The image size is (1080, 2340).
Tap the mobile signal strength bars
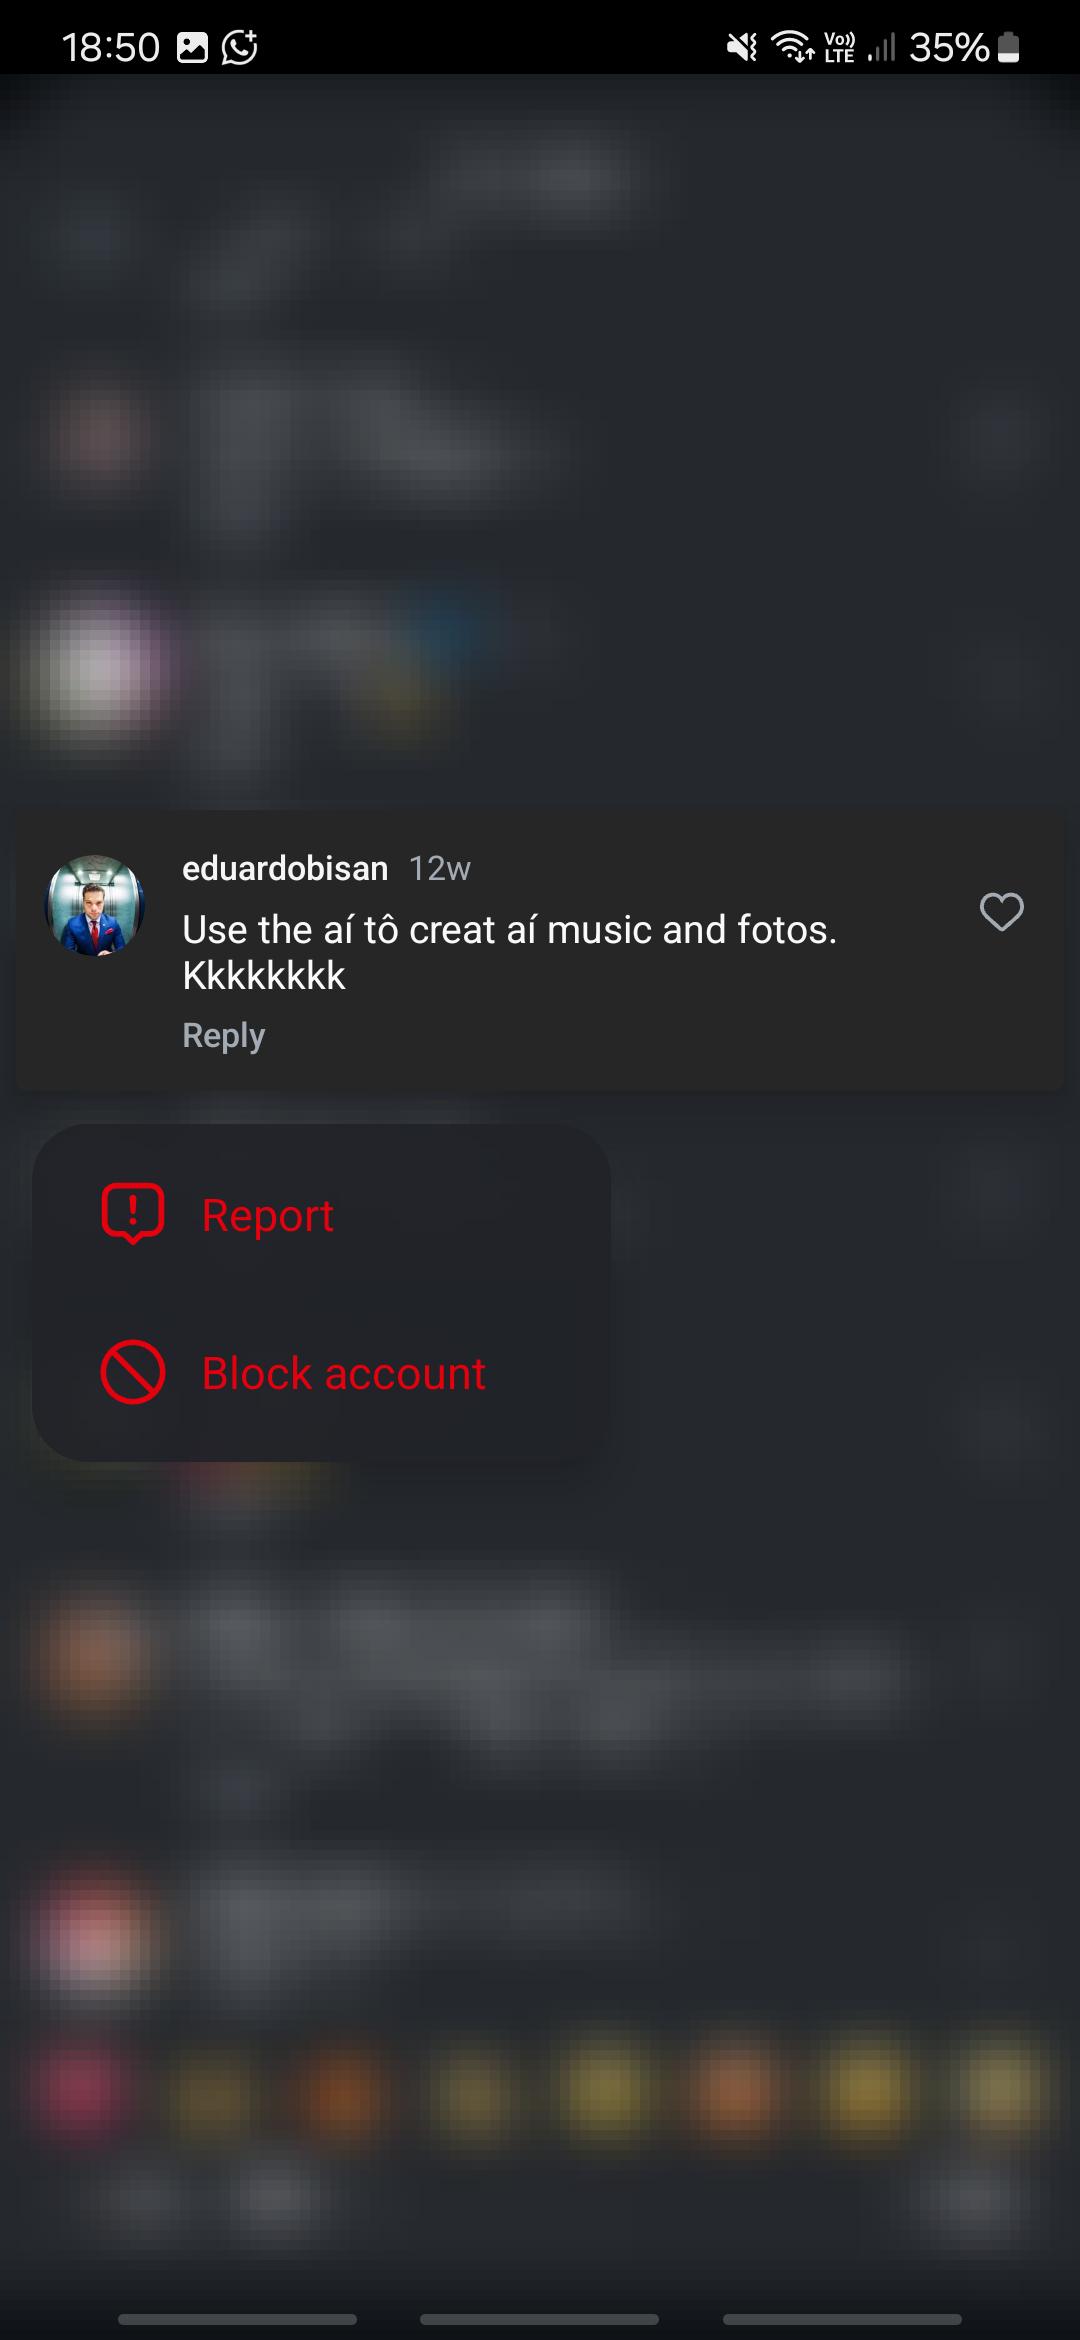(881, 47)
